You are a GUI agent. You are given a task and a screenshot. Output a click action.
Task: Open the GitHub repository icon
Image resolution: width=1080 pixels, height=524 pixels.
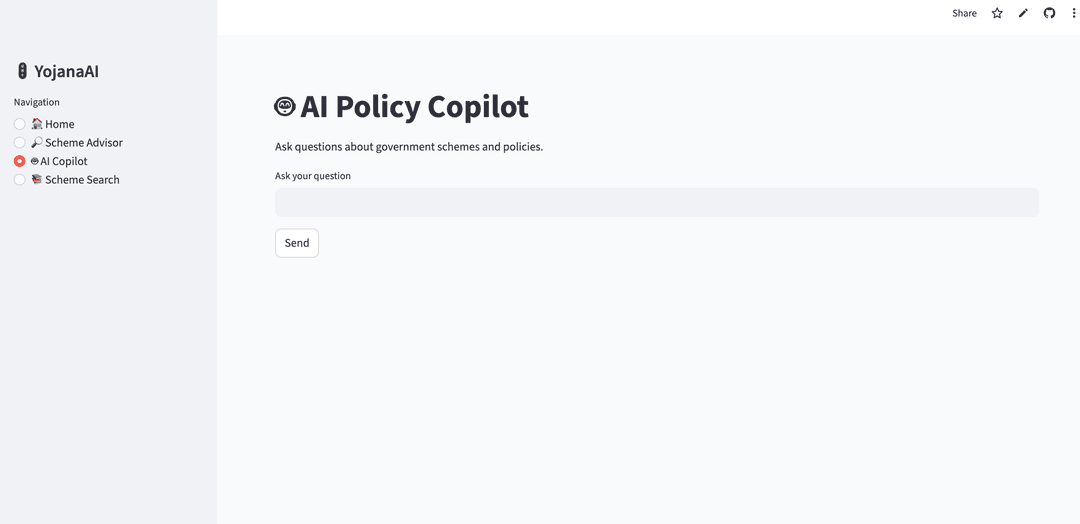pos(1049,13)
